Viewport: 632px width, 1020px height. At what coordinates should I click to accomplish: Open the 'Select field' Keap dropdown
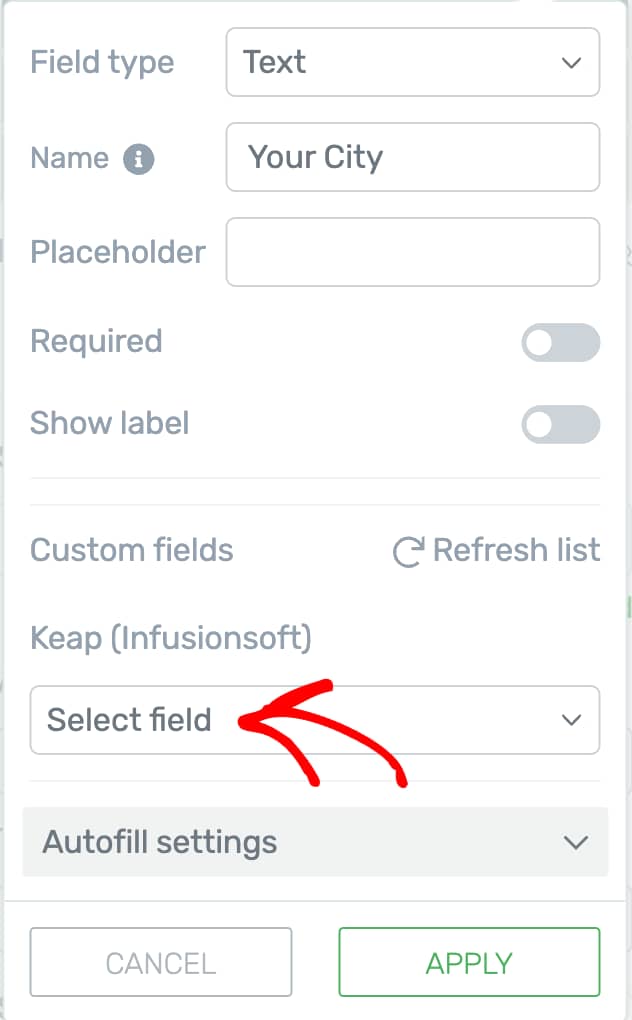(314, 720)
